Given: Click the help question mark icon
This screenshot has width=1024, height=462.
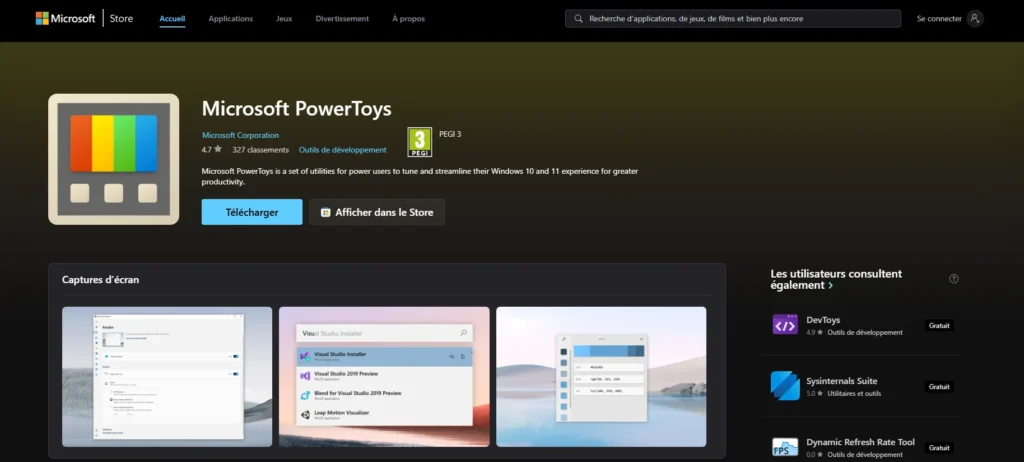Looking at the screenshot, I should click(x=953, y=279).
